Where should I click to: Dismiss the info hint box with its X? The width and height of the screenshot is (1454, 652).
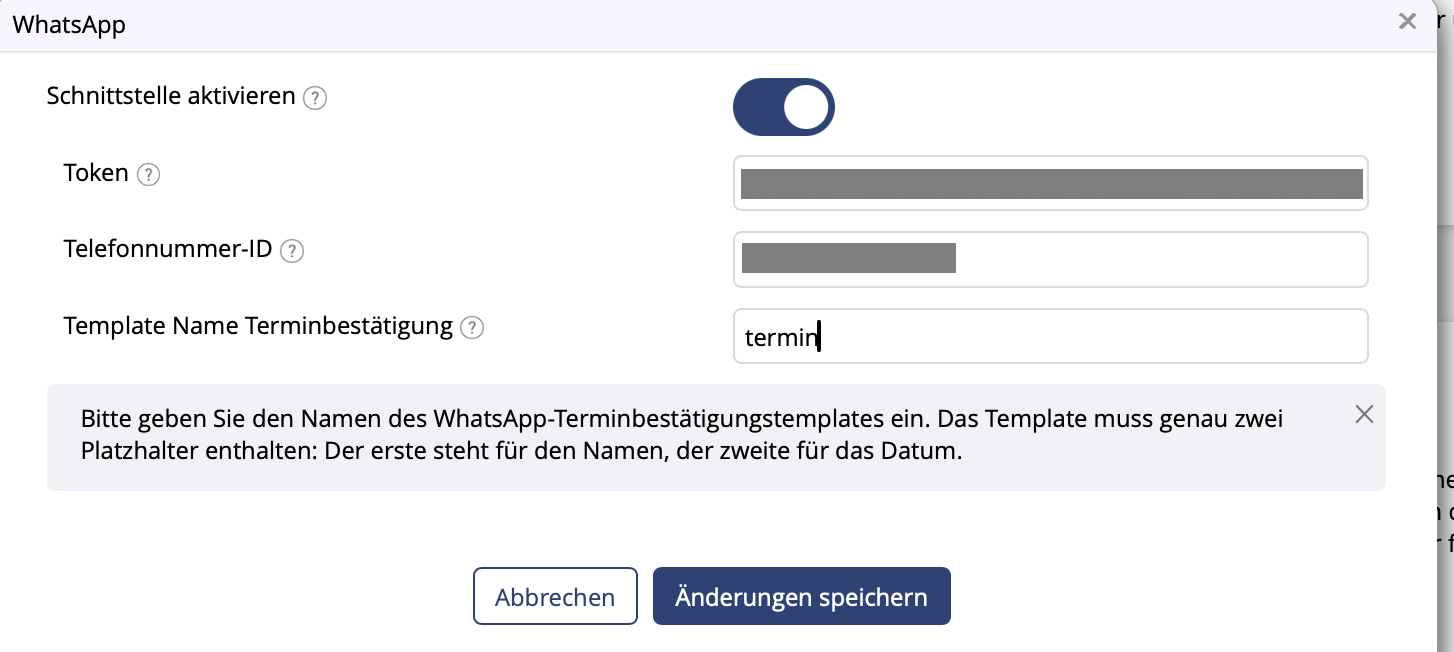click(x=1364, y=414)
